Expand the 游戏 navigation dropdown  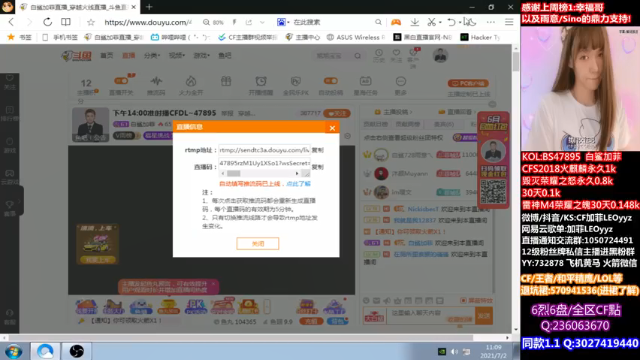click(x=201, y=56)
